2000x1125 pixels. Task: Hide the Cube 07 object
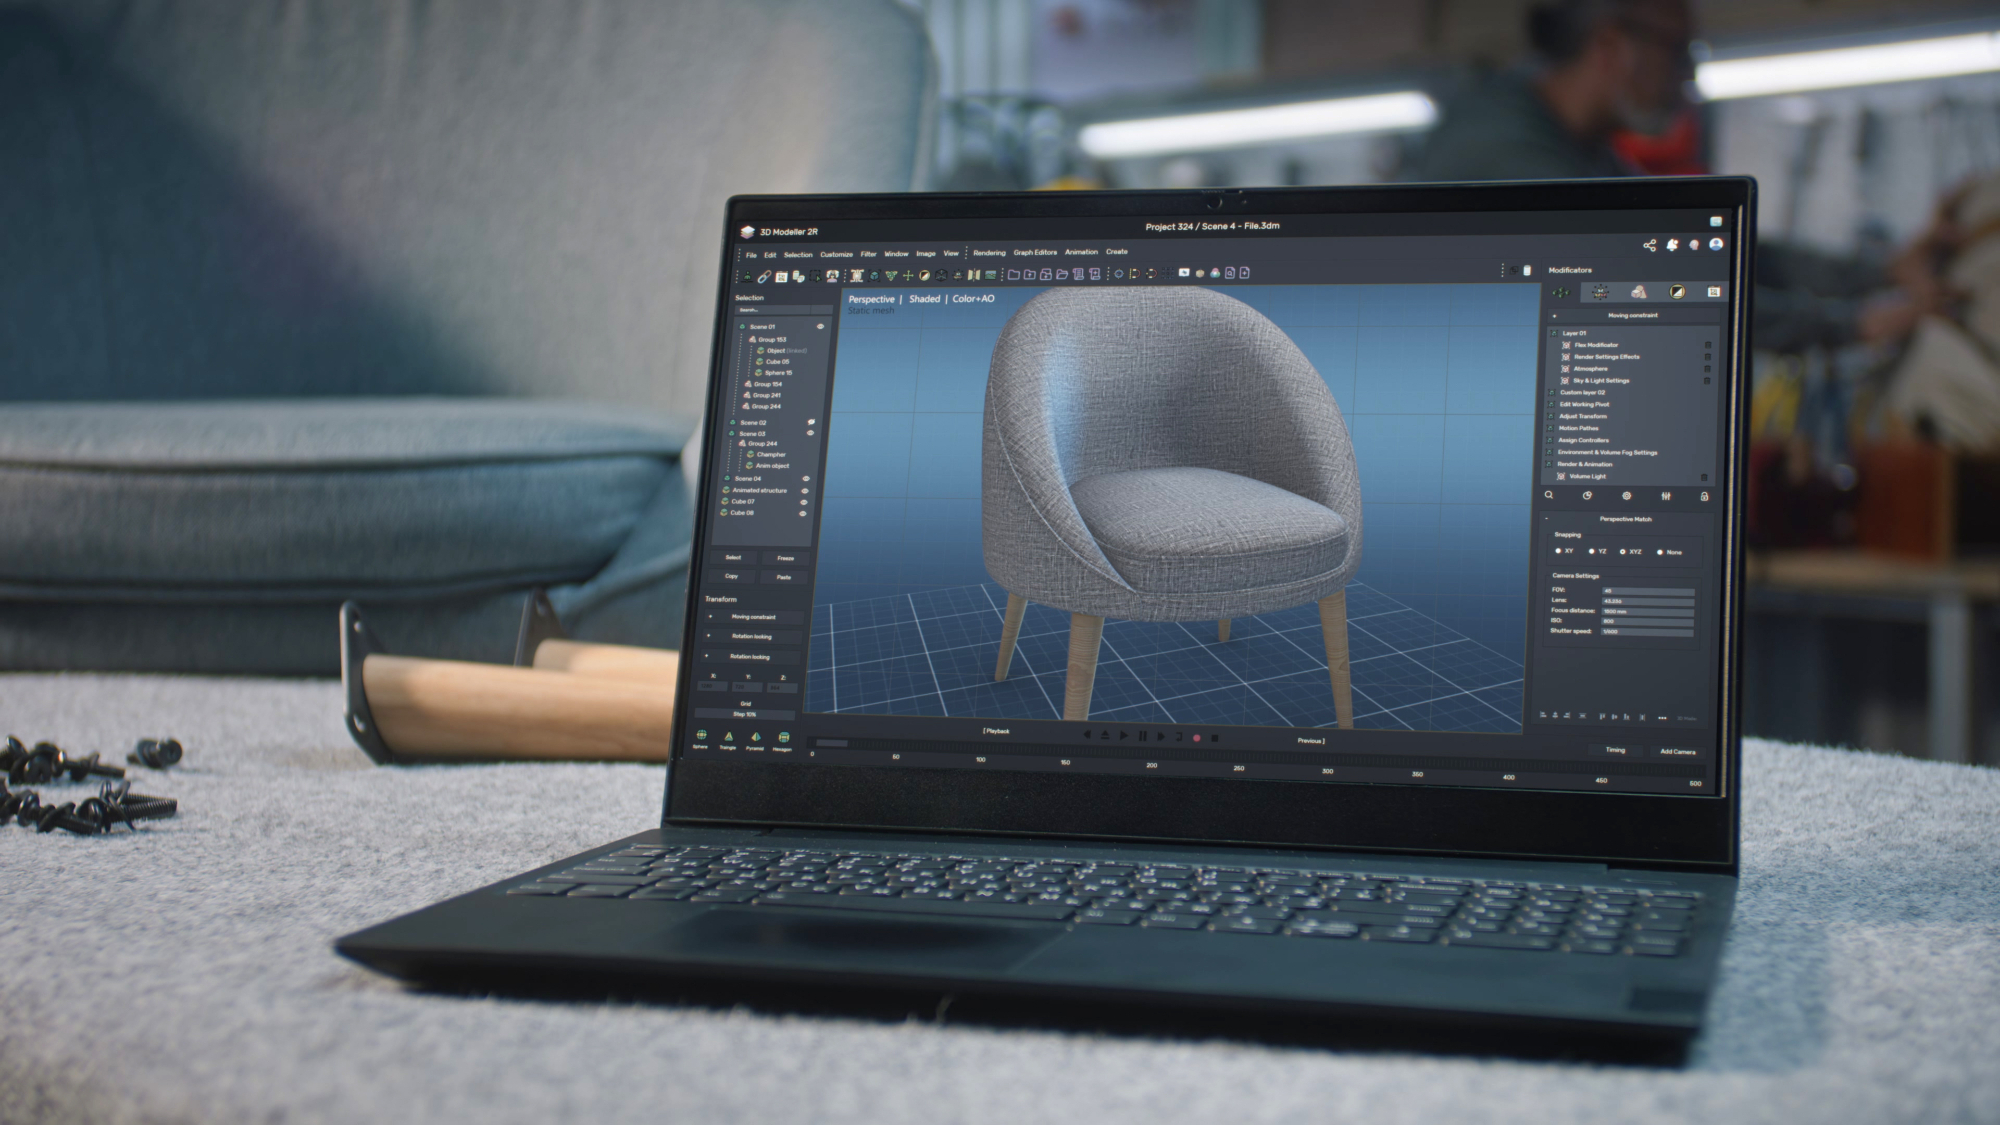coord(803,502)
